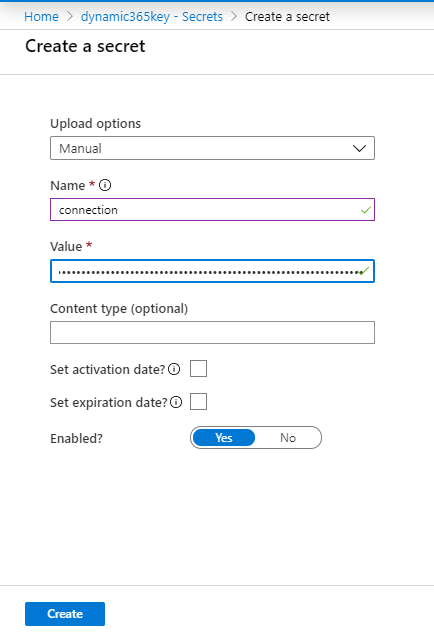434x633 pixels.
Task: Click breadcrumb chevron before Create a secret
Action: coord(234,17)
